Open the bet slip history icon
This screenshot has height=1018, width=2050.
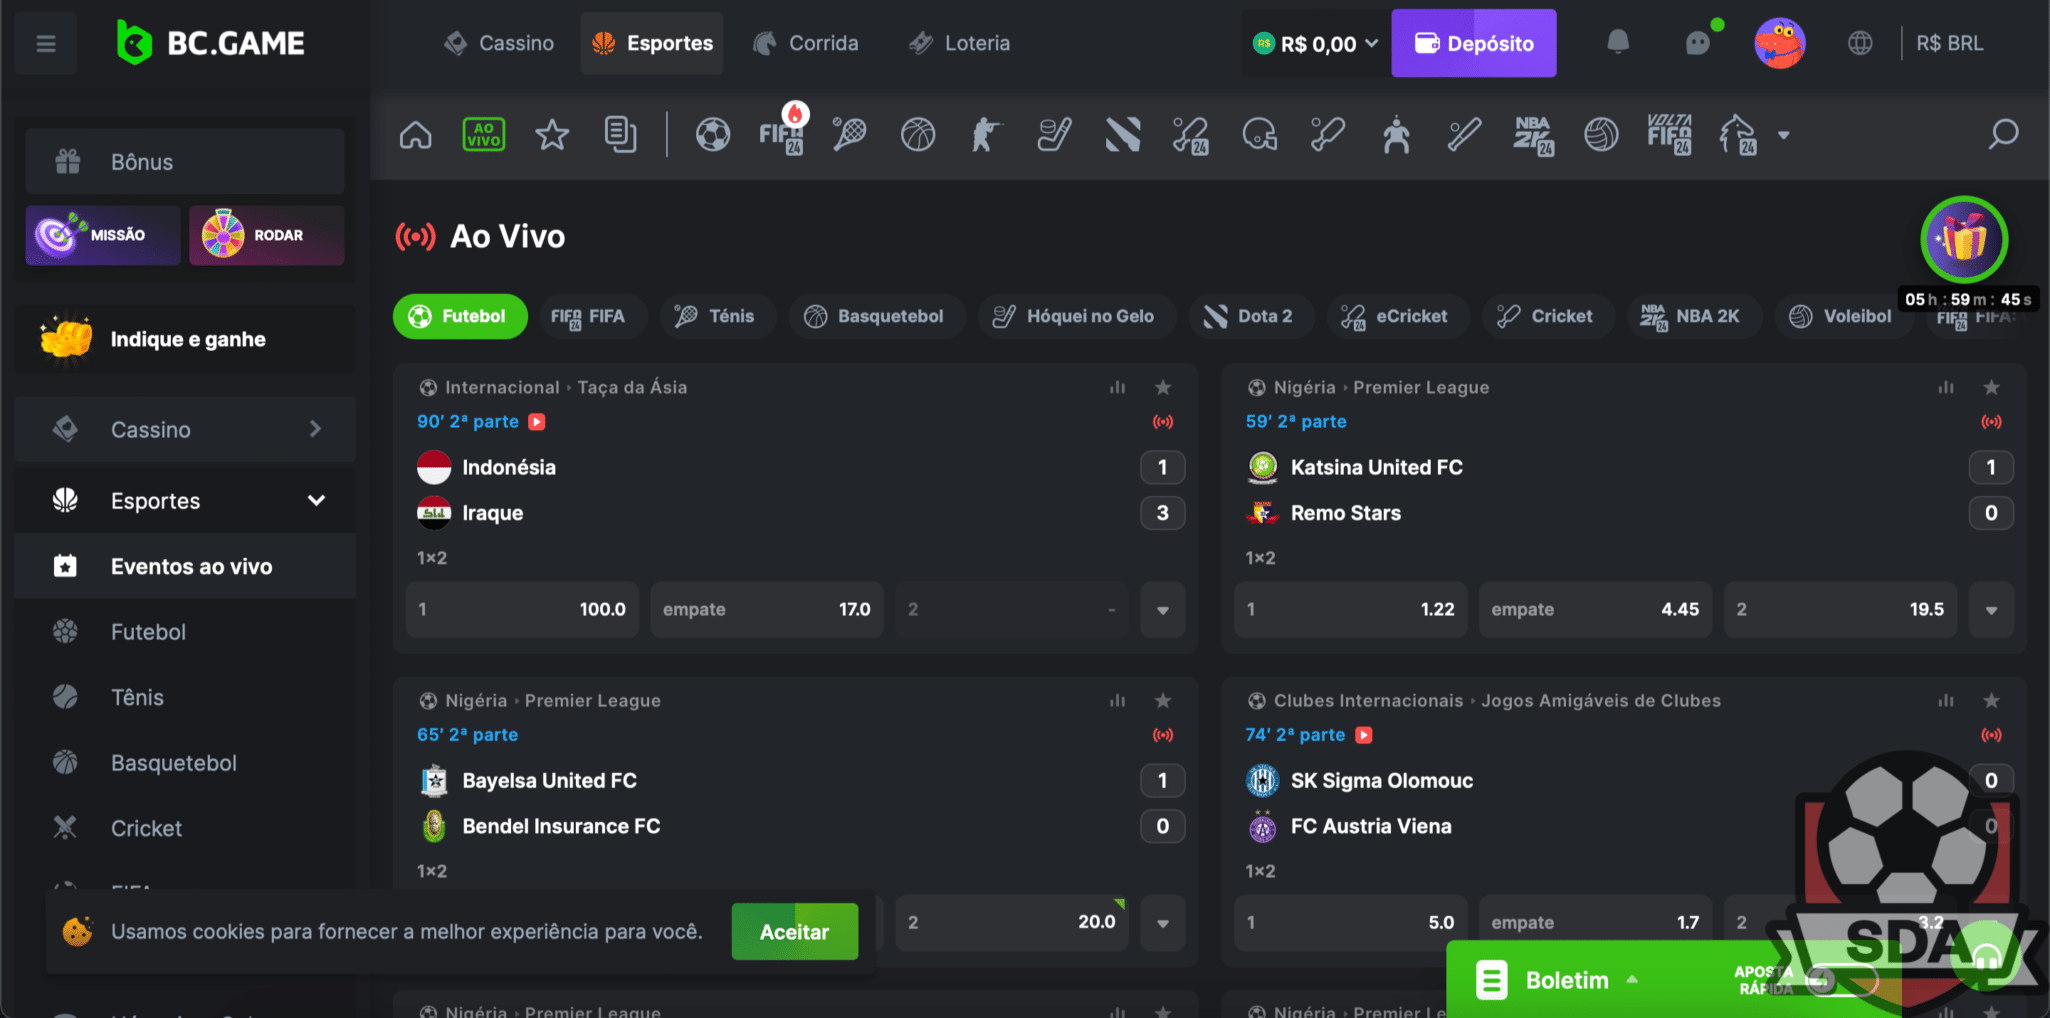click(x=620, y=134)
